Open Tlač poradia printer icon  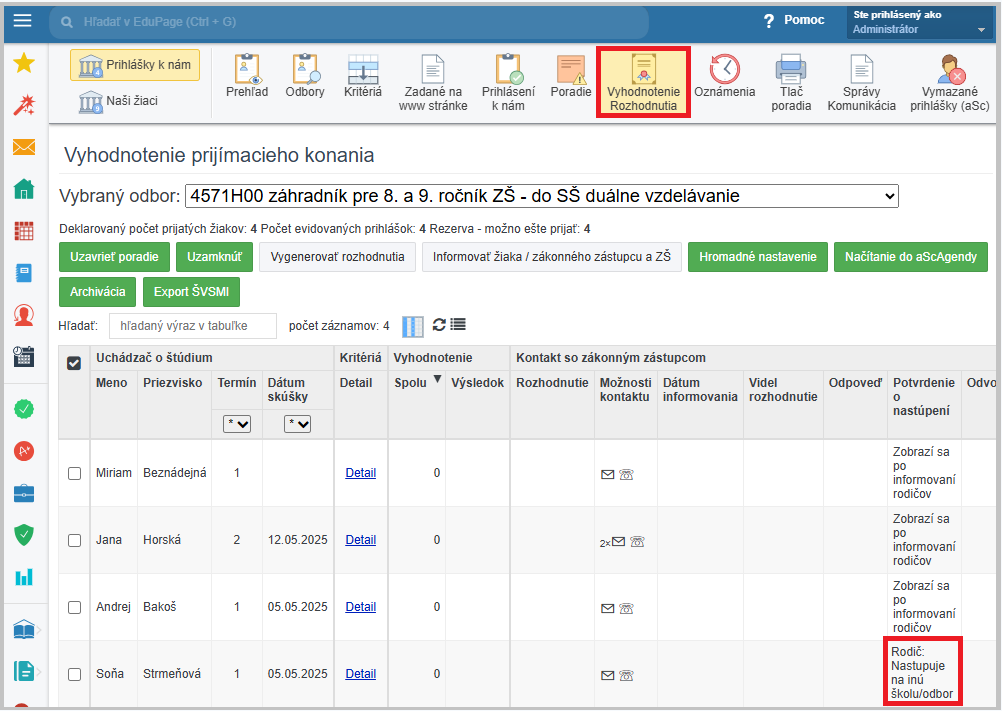(x=791, y=83)
